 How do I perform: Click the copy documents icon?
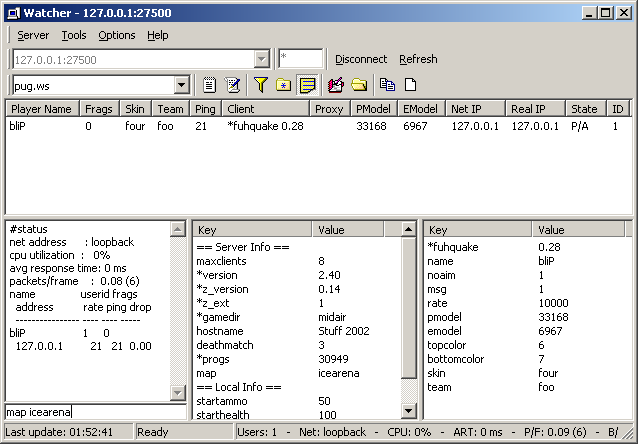tap(387, 85)
